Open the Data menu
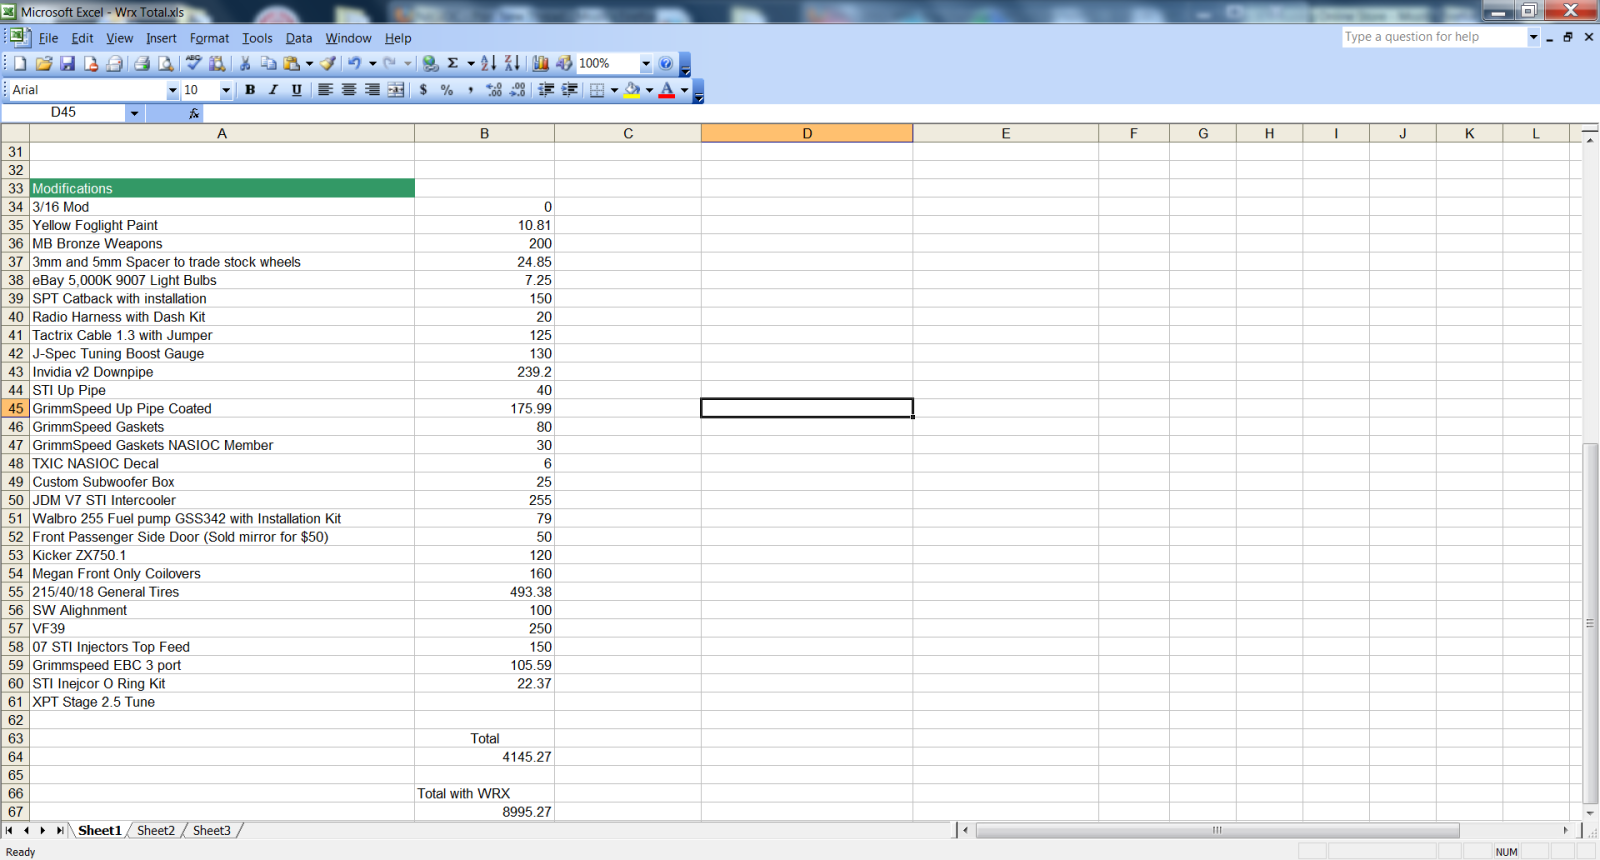1600x860 pixels. (298, 38)
